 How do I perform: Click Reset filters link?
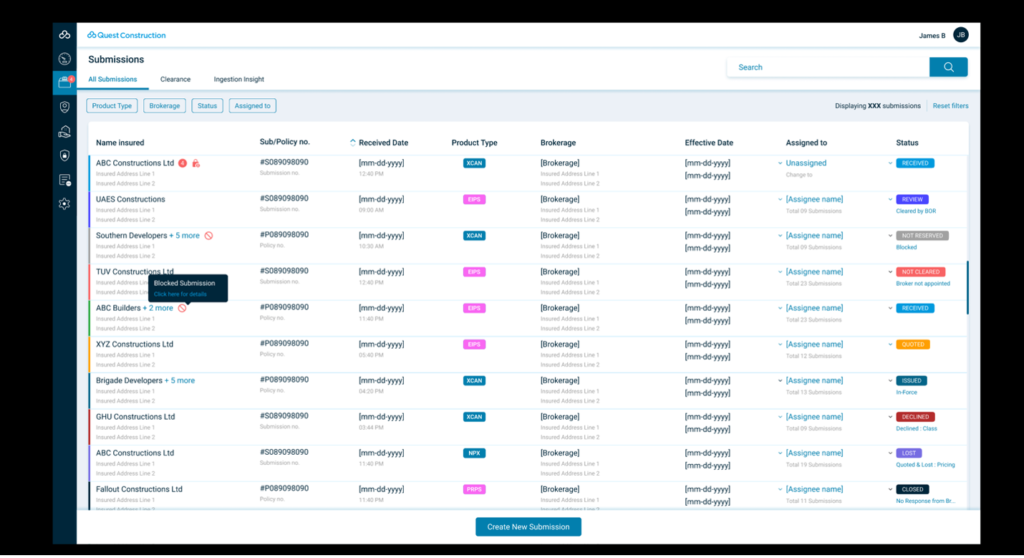pyautogui.click(x=950, y=106)
